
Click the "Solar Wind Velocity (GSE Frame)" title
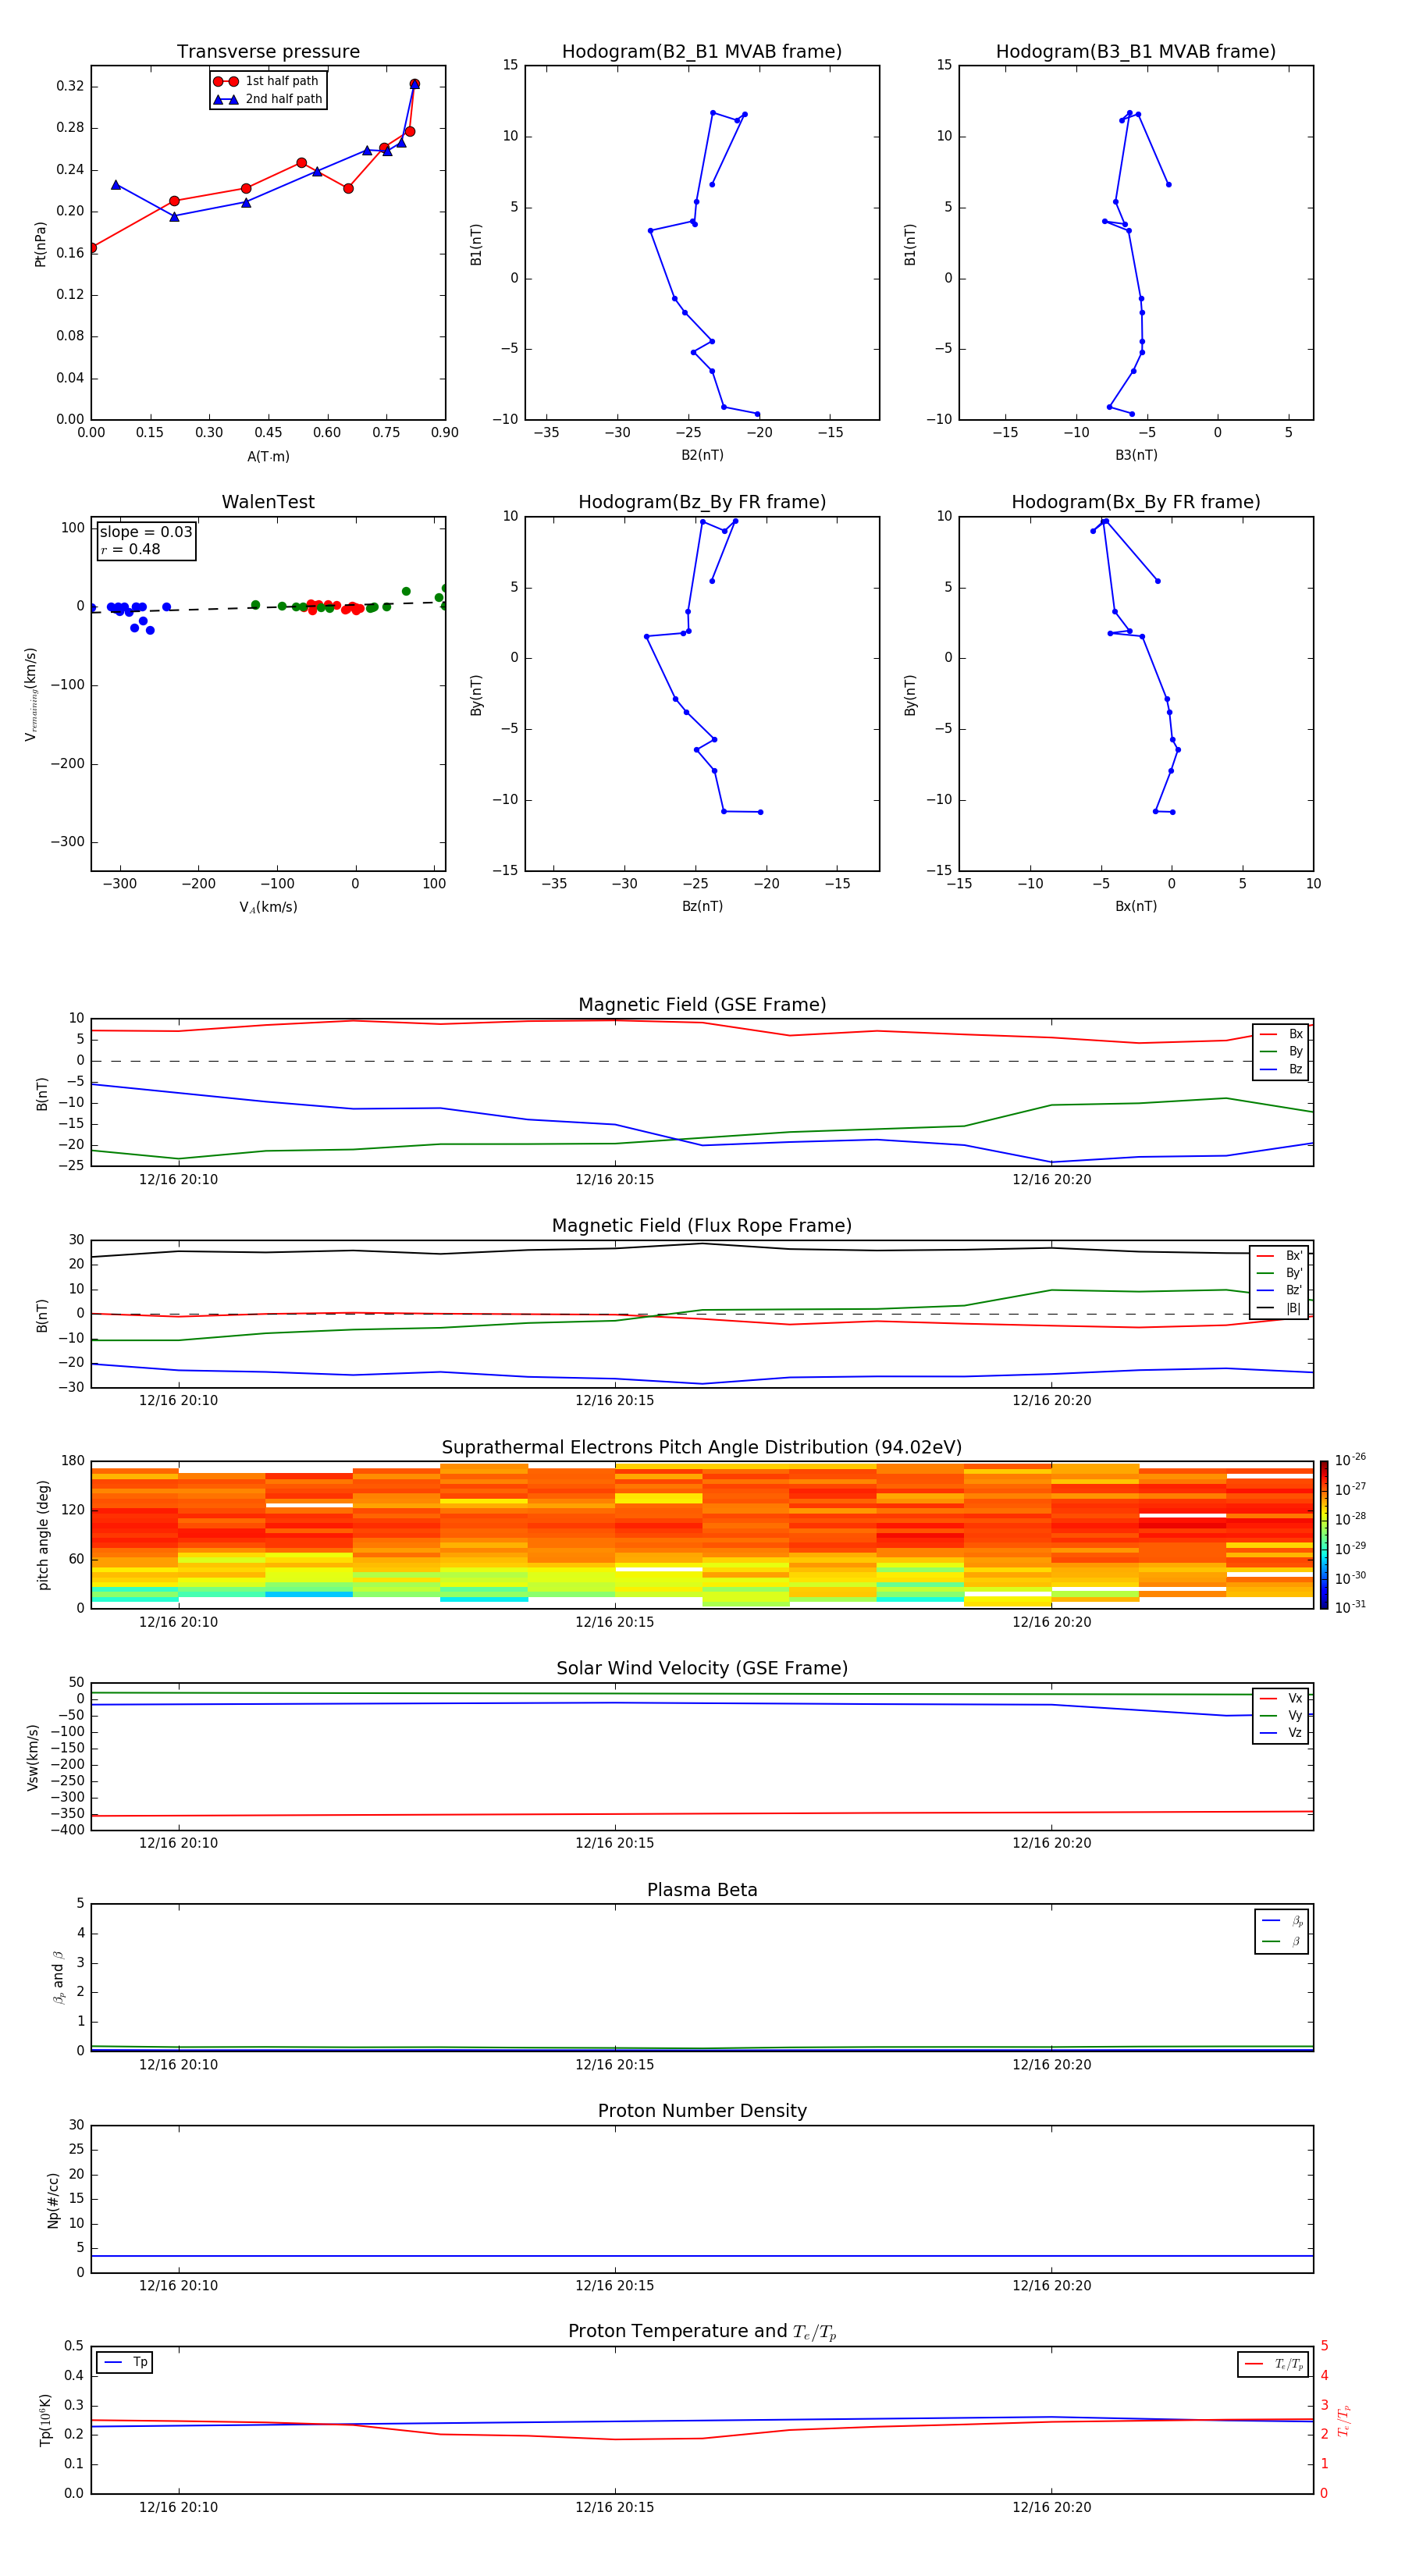click(x=702, y=1668)
